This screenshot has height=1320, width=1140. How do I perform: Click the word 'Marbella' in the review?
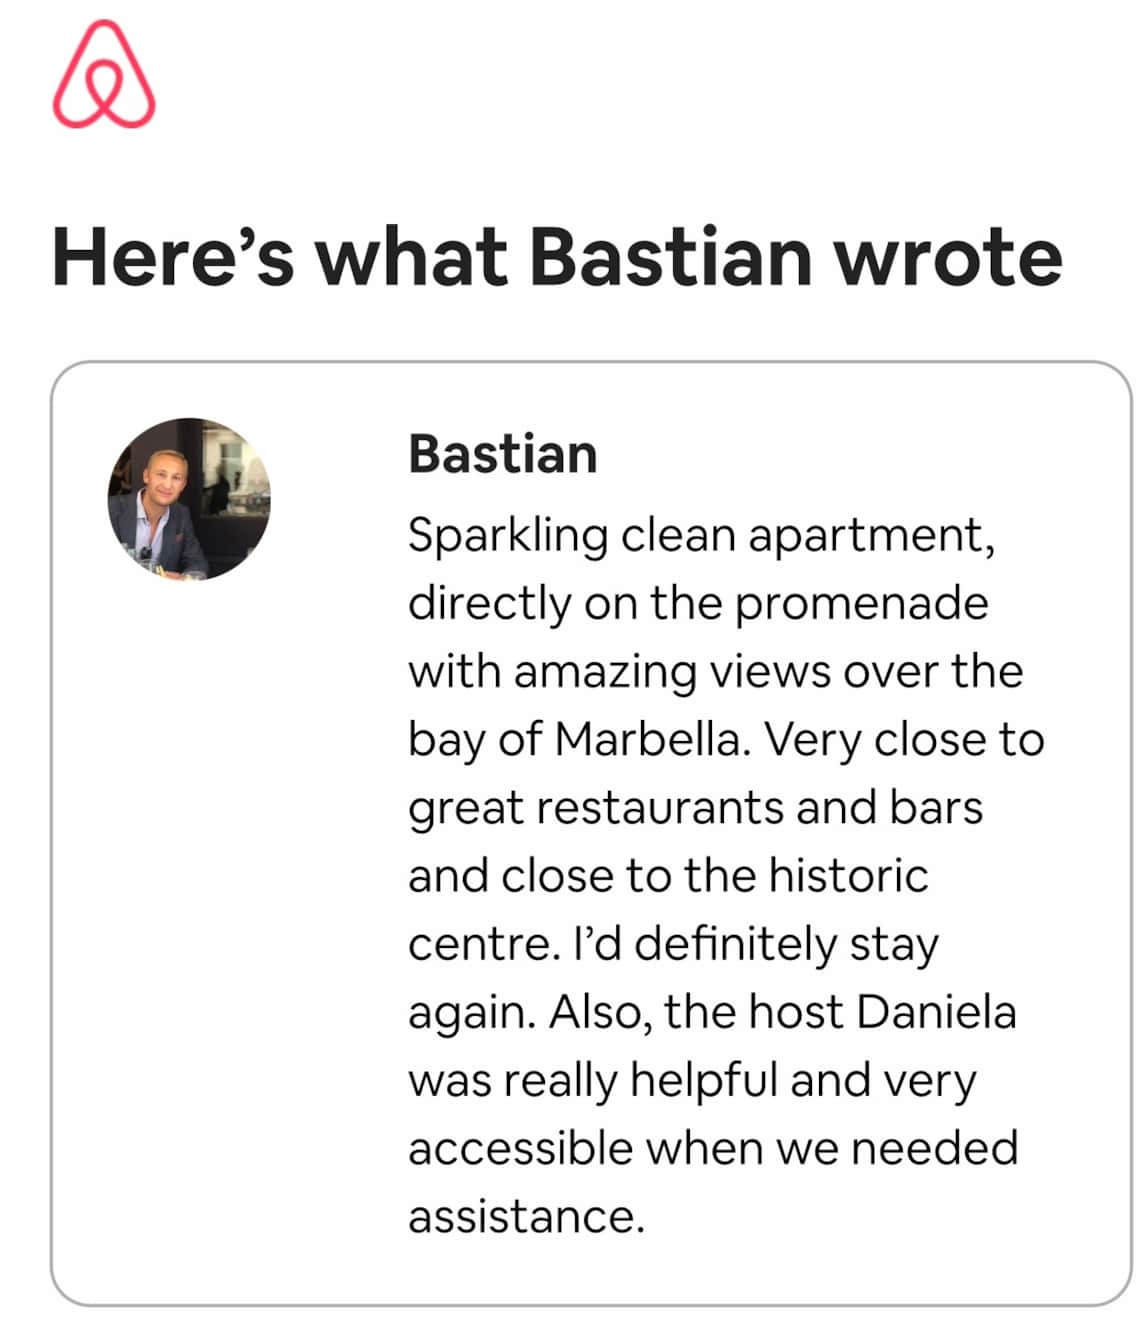[650, 740]
